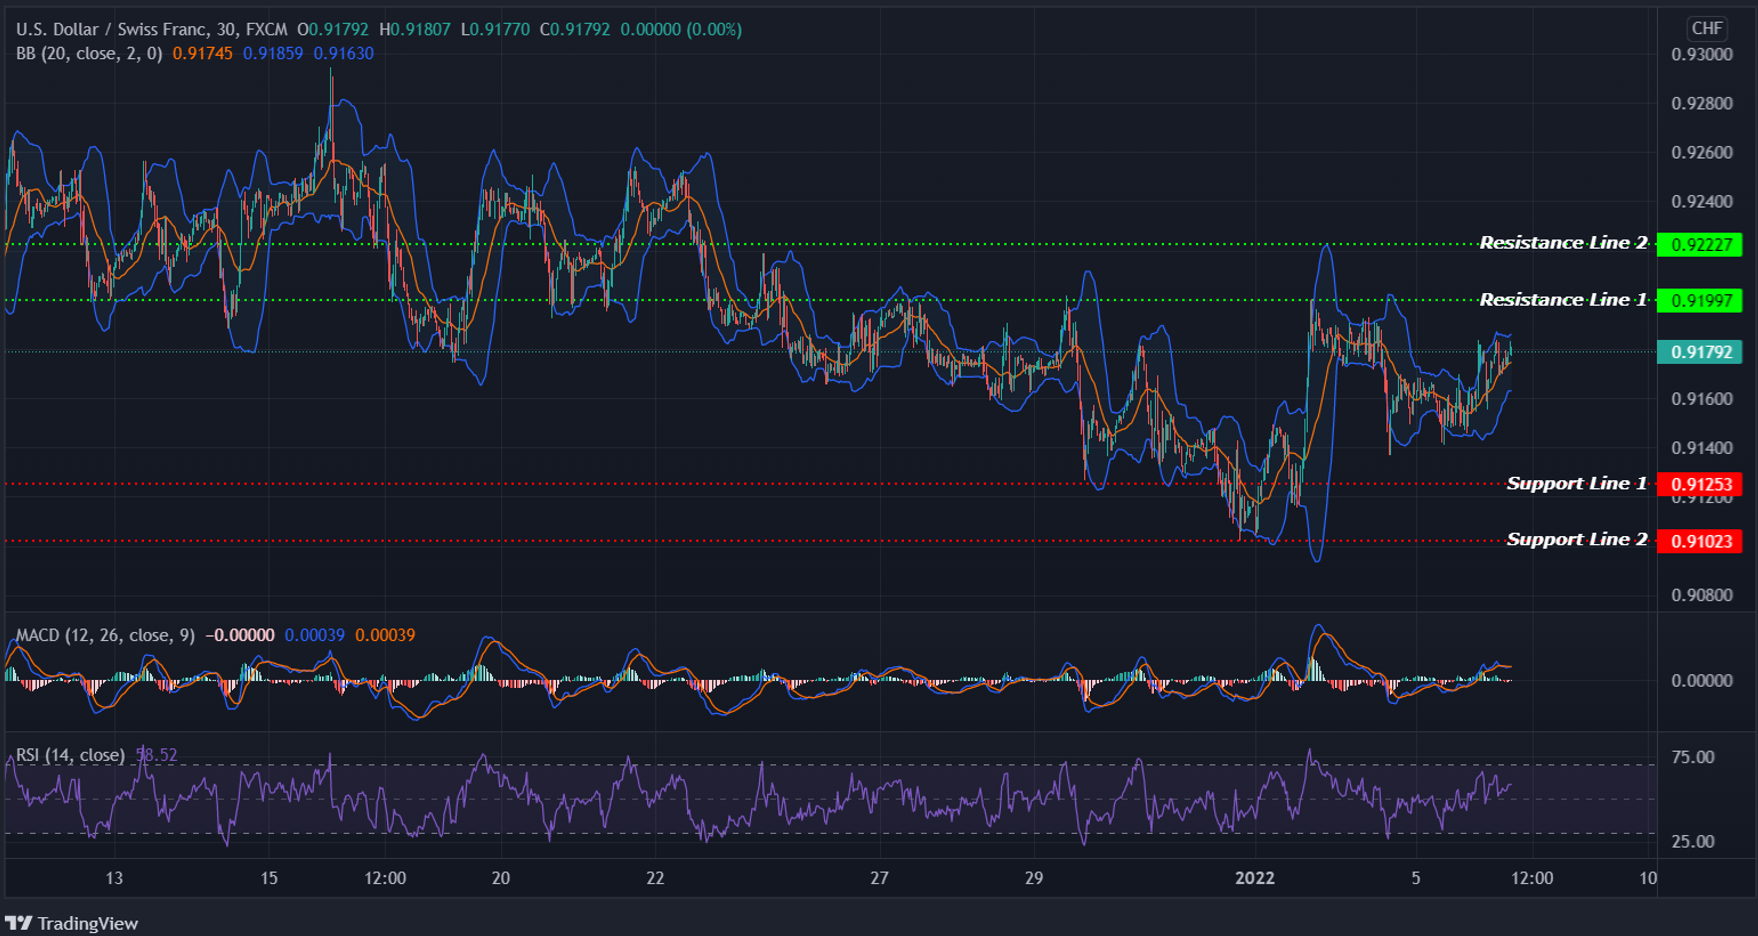Click the 12:00 label on the time axis
Image resolution: width=1758 pixels, height=936 pixels.
pos(386,879)
